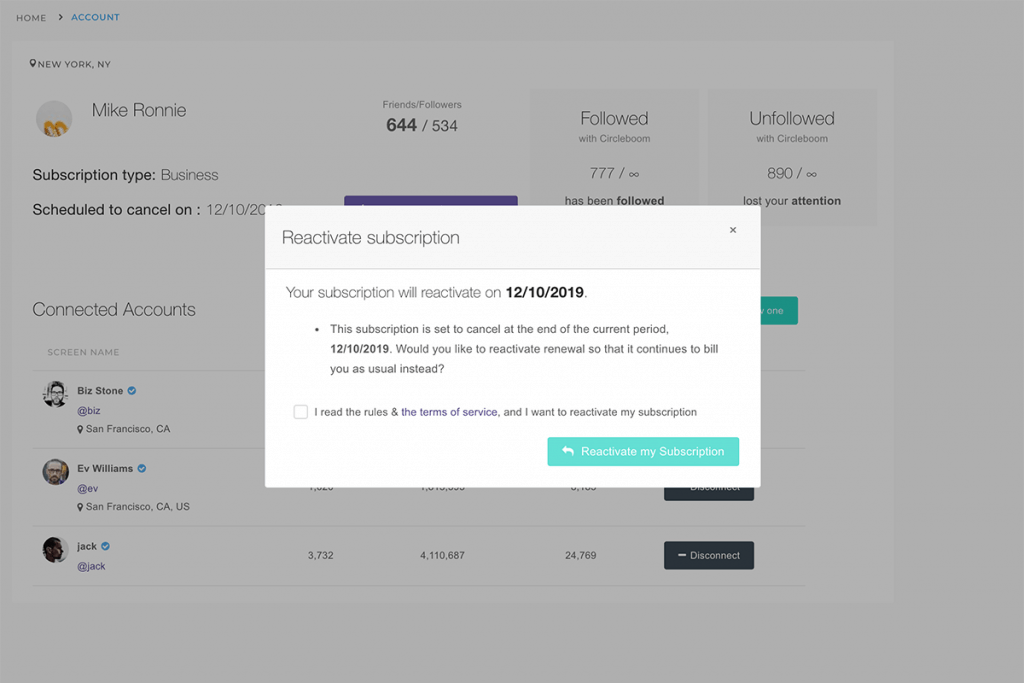Open the @biz handle link
This screenshot has height=683, width=1024.
pos(89,411)
